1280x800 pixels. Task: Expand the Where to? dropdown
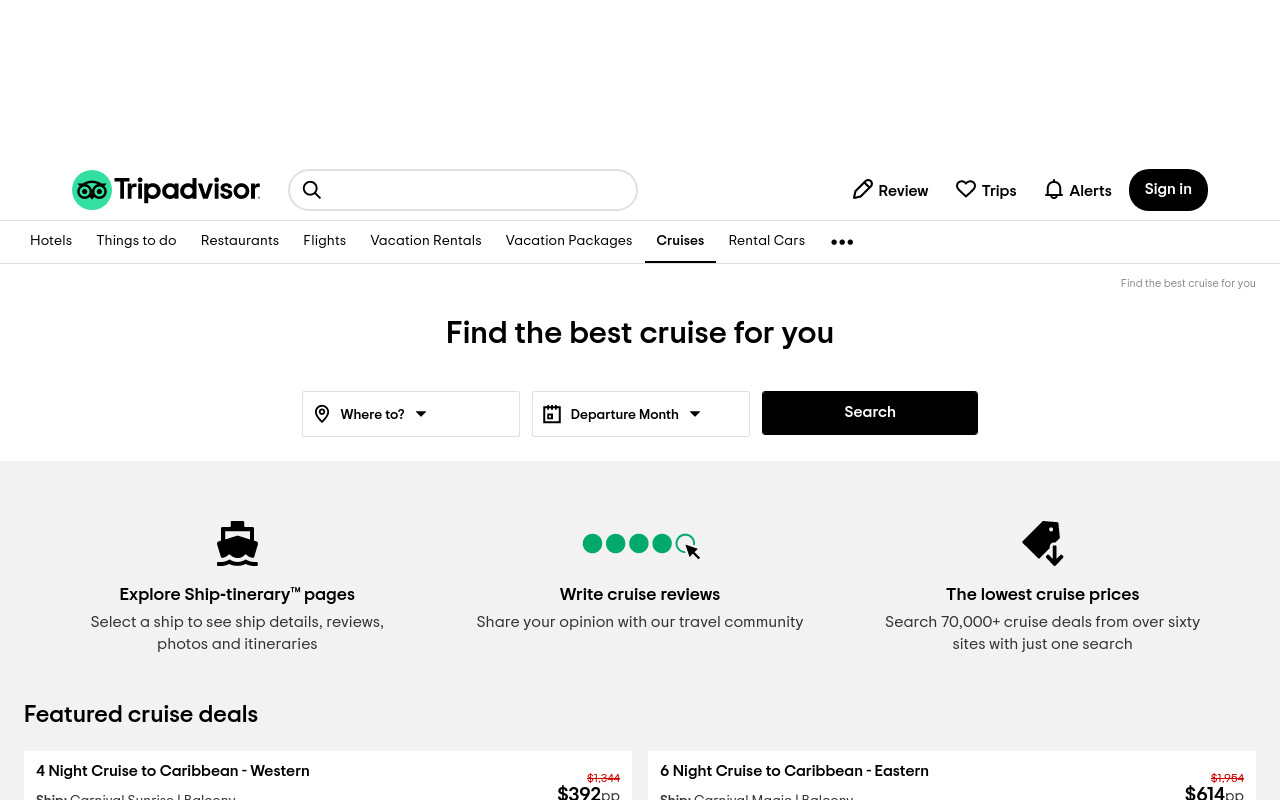411,414
